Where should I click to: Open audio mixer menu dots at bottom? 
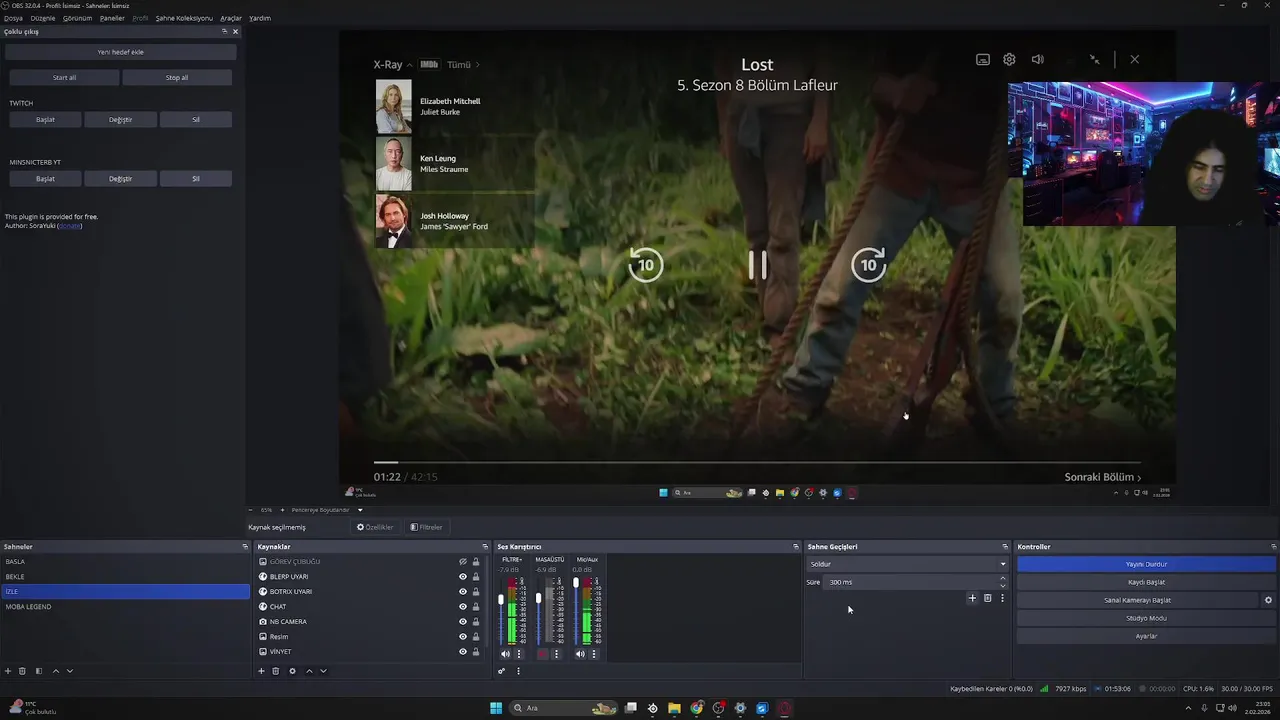click(518, 671)
